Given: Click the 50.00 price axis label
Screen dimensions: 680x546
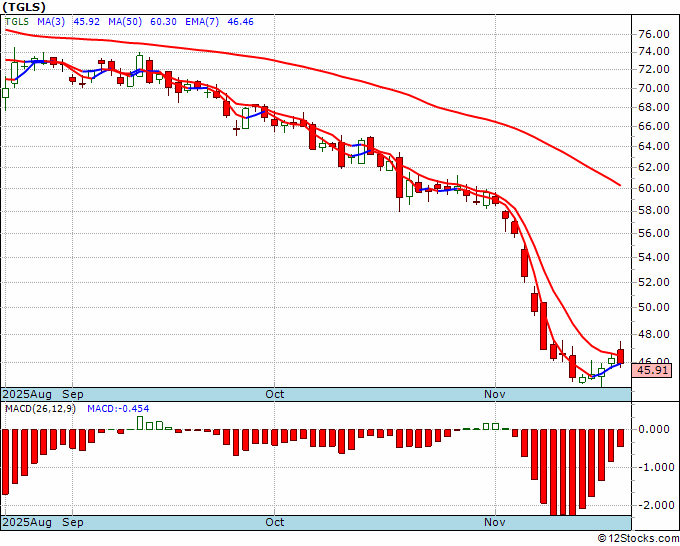Looking at the screenshot, I should pos(654,307).
